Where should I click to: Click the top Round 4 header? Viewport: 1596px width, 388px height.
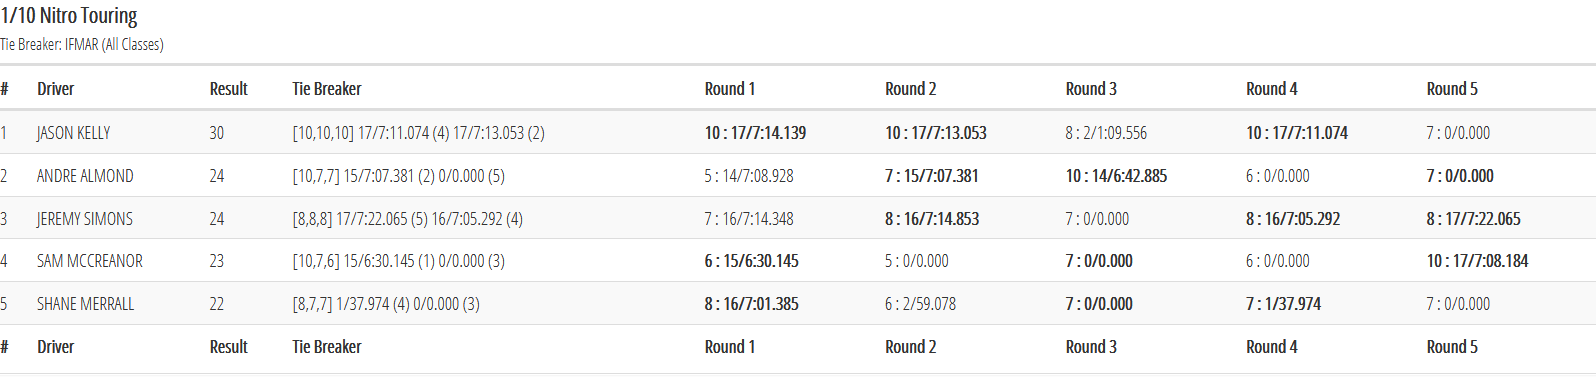[1272, 89]
